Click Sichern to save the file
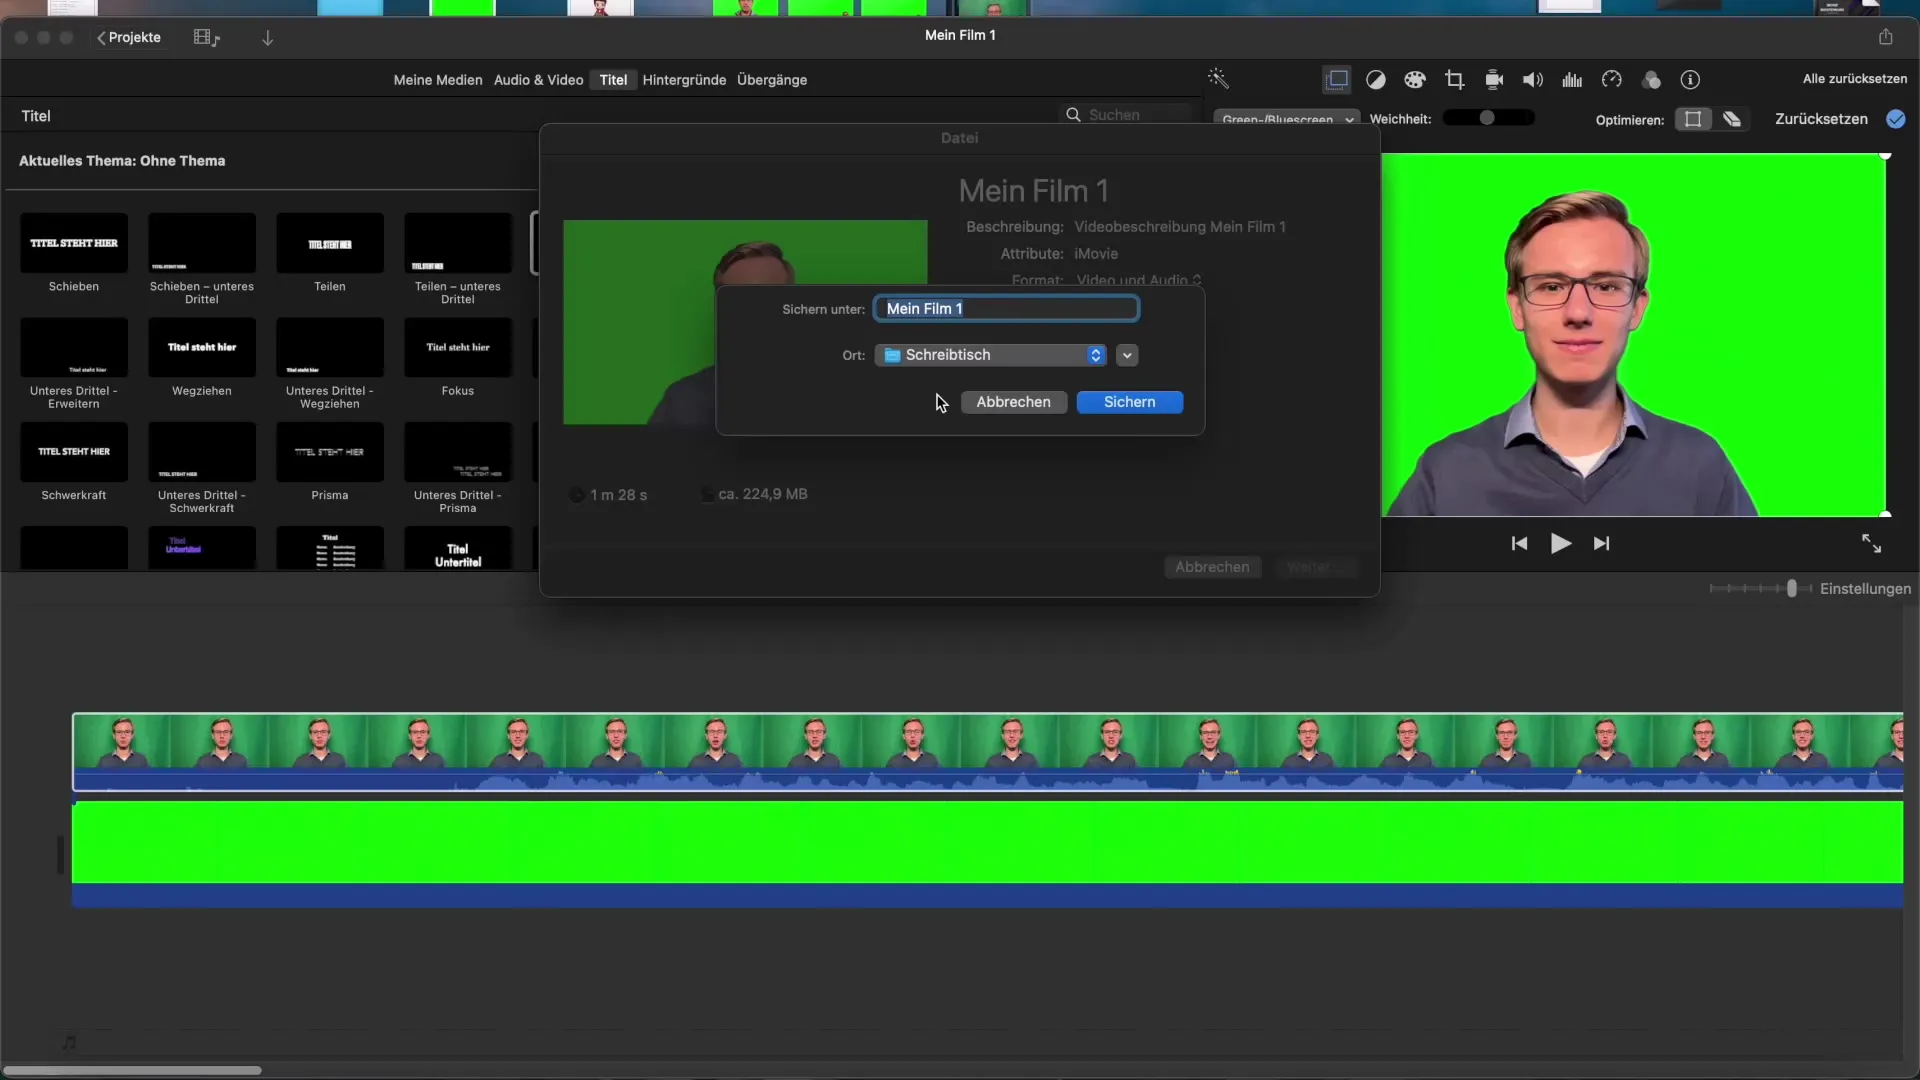This screenshot has width=1920, height=1080. (x=1130, y=402)
